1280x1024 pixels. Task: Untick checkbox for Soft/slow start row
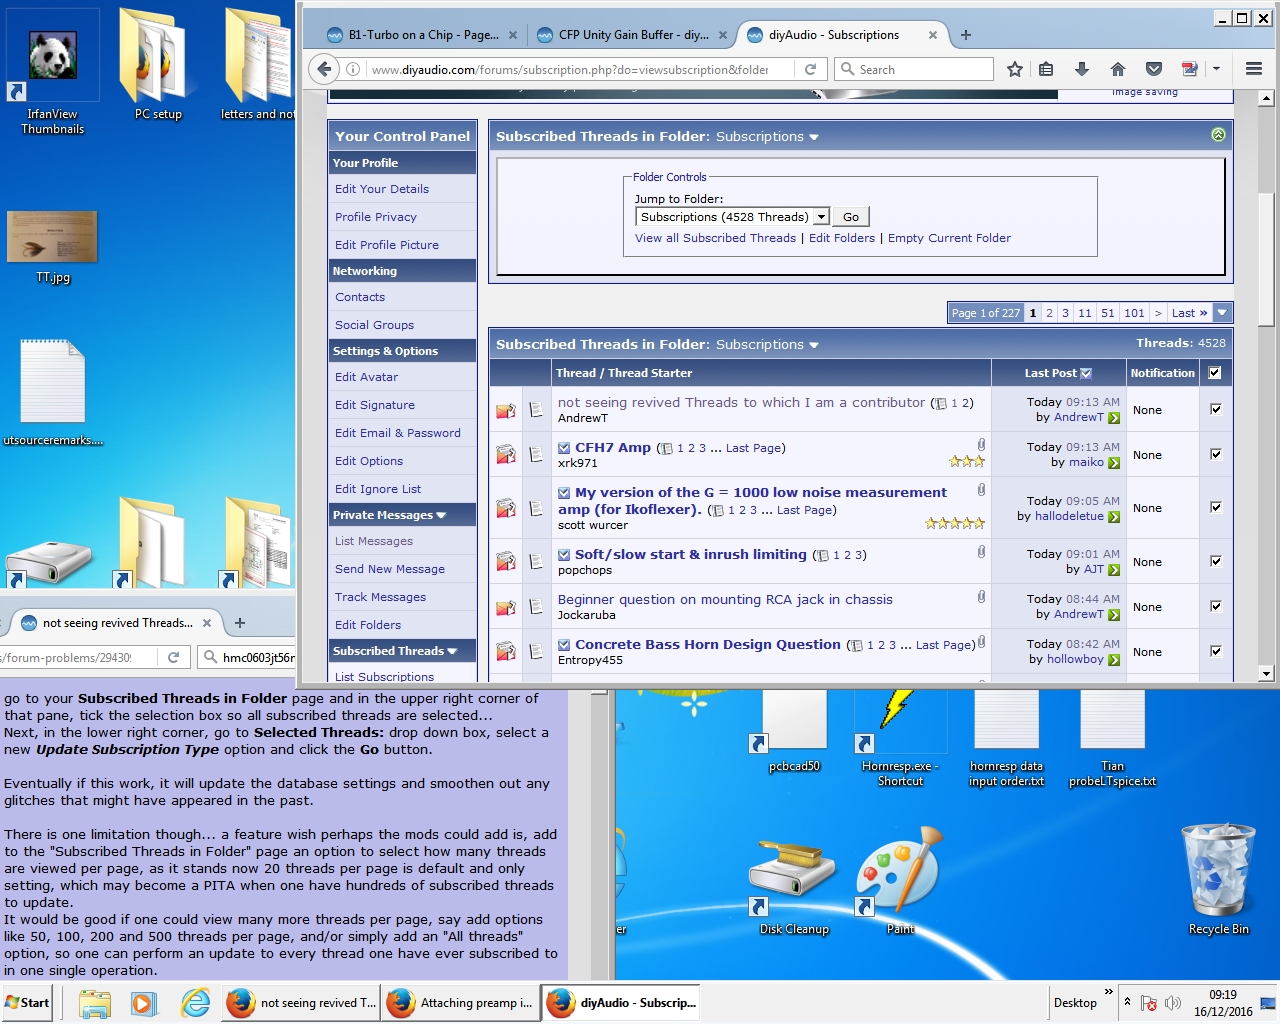coord(1216,561)
